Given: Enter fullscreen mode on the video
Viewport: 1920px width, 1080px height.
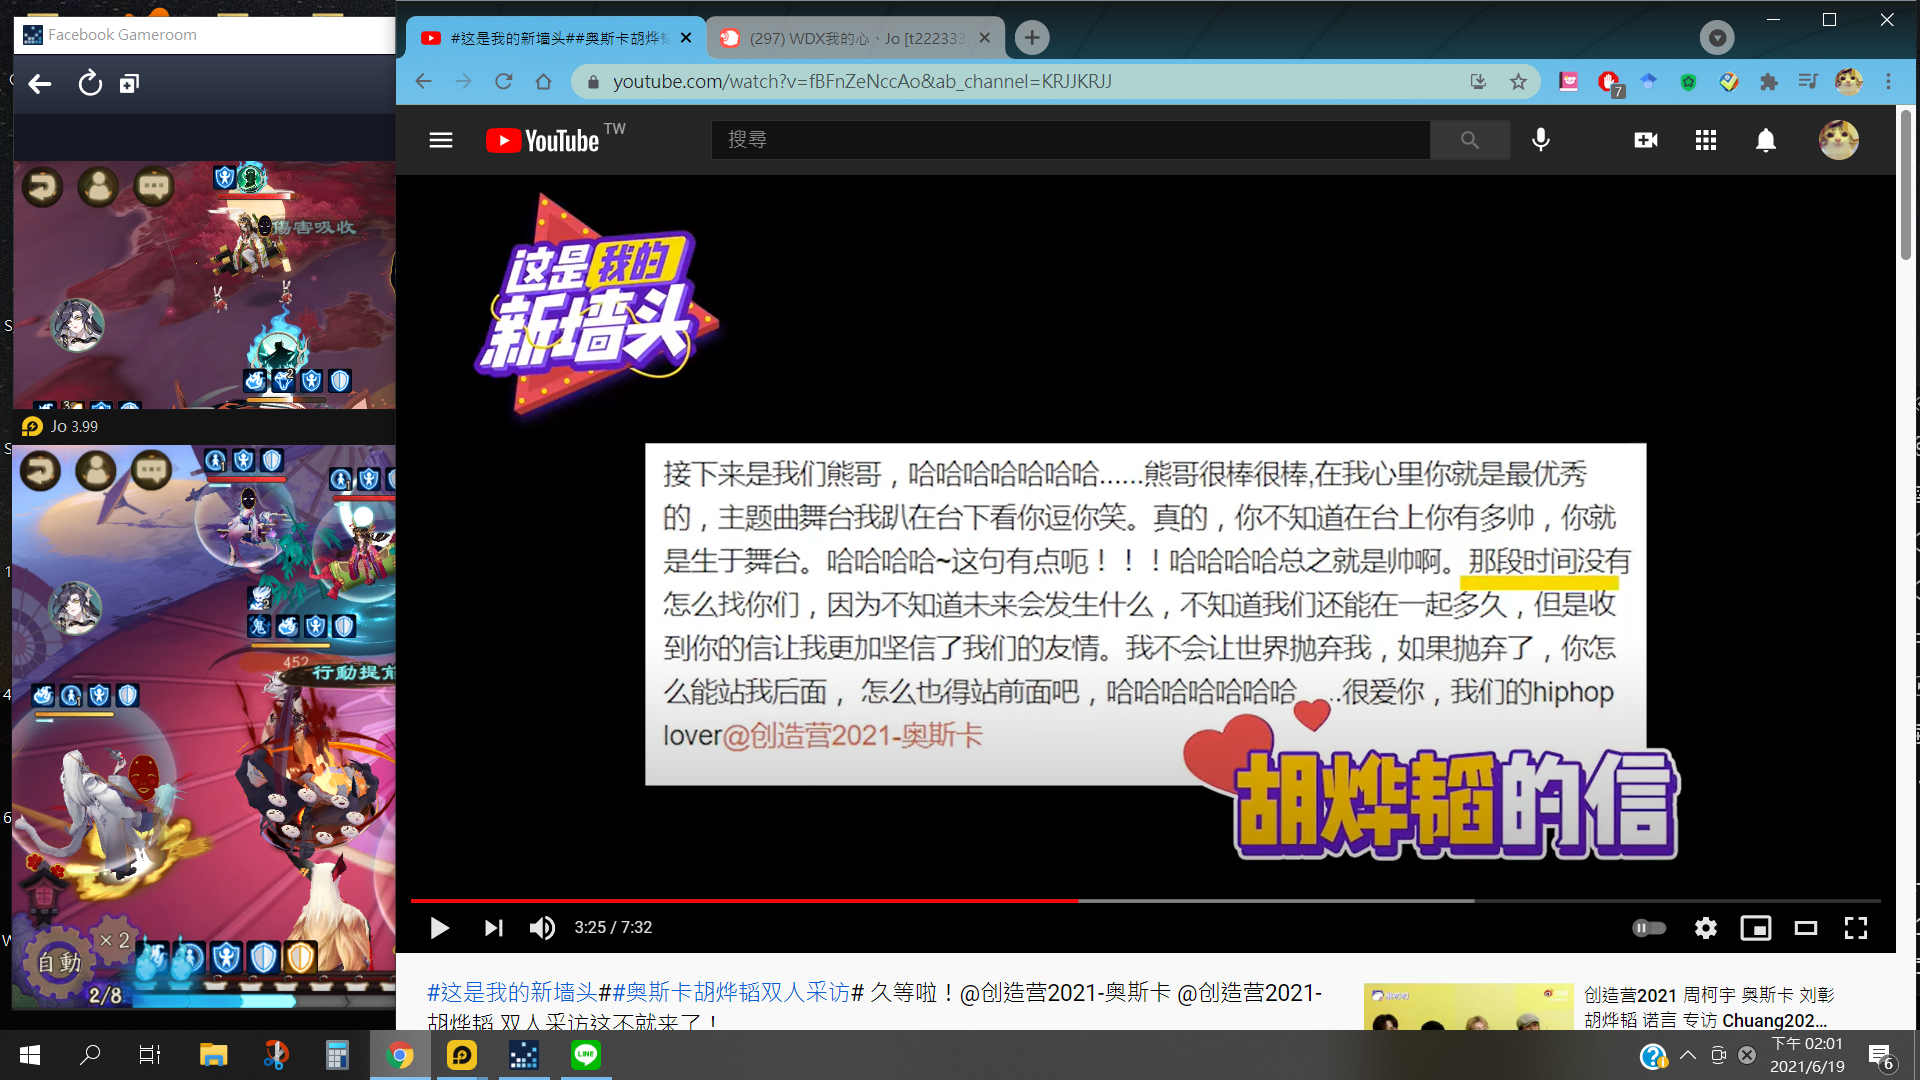Looking at the screenshot, I should click(x=1856, y=928).
